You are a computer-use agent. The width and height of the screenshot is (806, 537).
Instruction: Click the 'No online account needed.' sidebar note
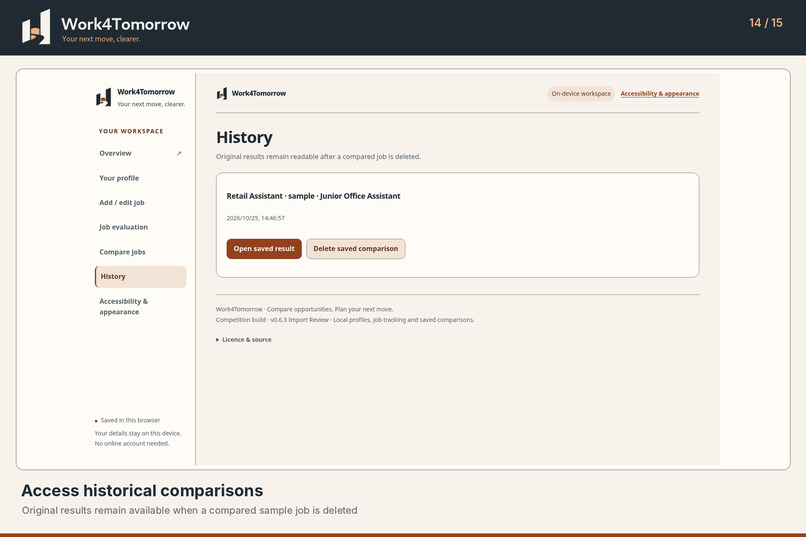tap(132, 443)
